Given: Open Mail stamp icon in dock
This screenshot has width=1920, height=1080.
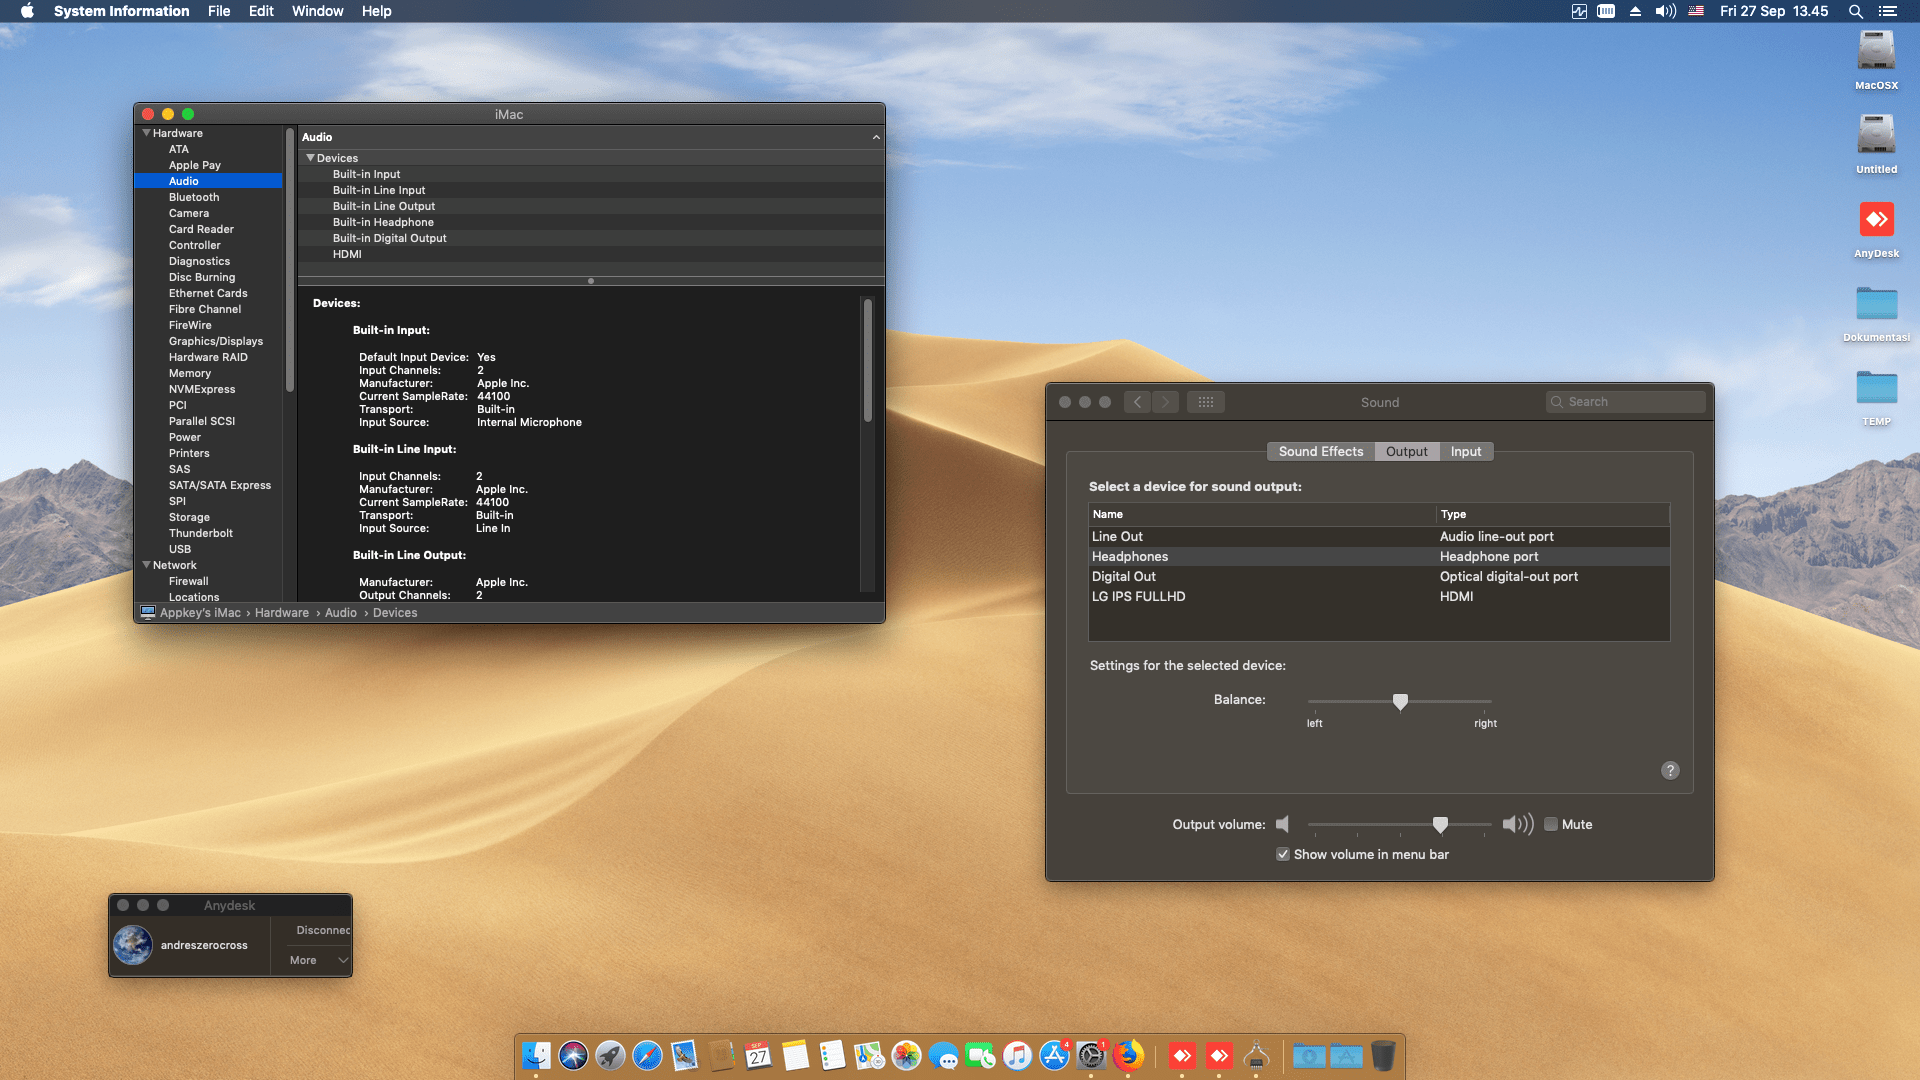Looking at the screenshot, I should pos(684,1055).
